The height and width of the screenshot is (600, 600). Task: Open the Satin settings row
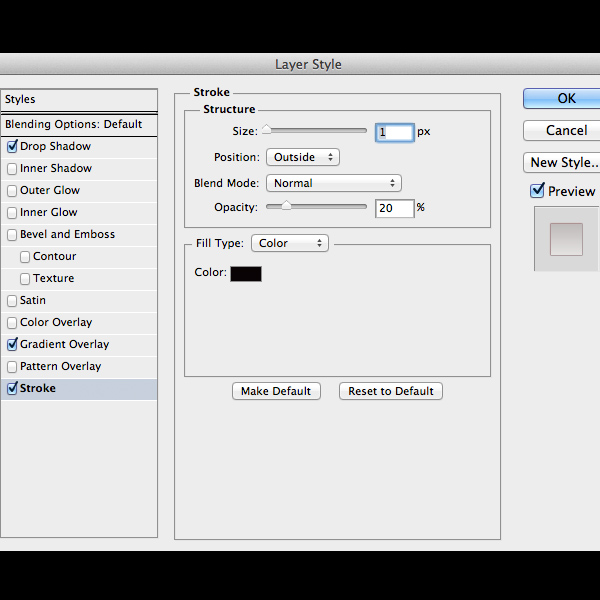pos(79,301)
